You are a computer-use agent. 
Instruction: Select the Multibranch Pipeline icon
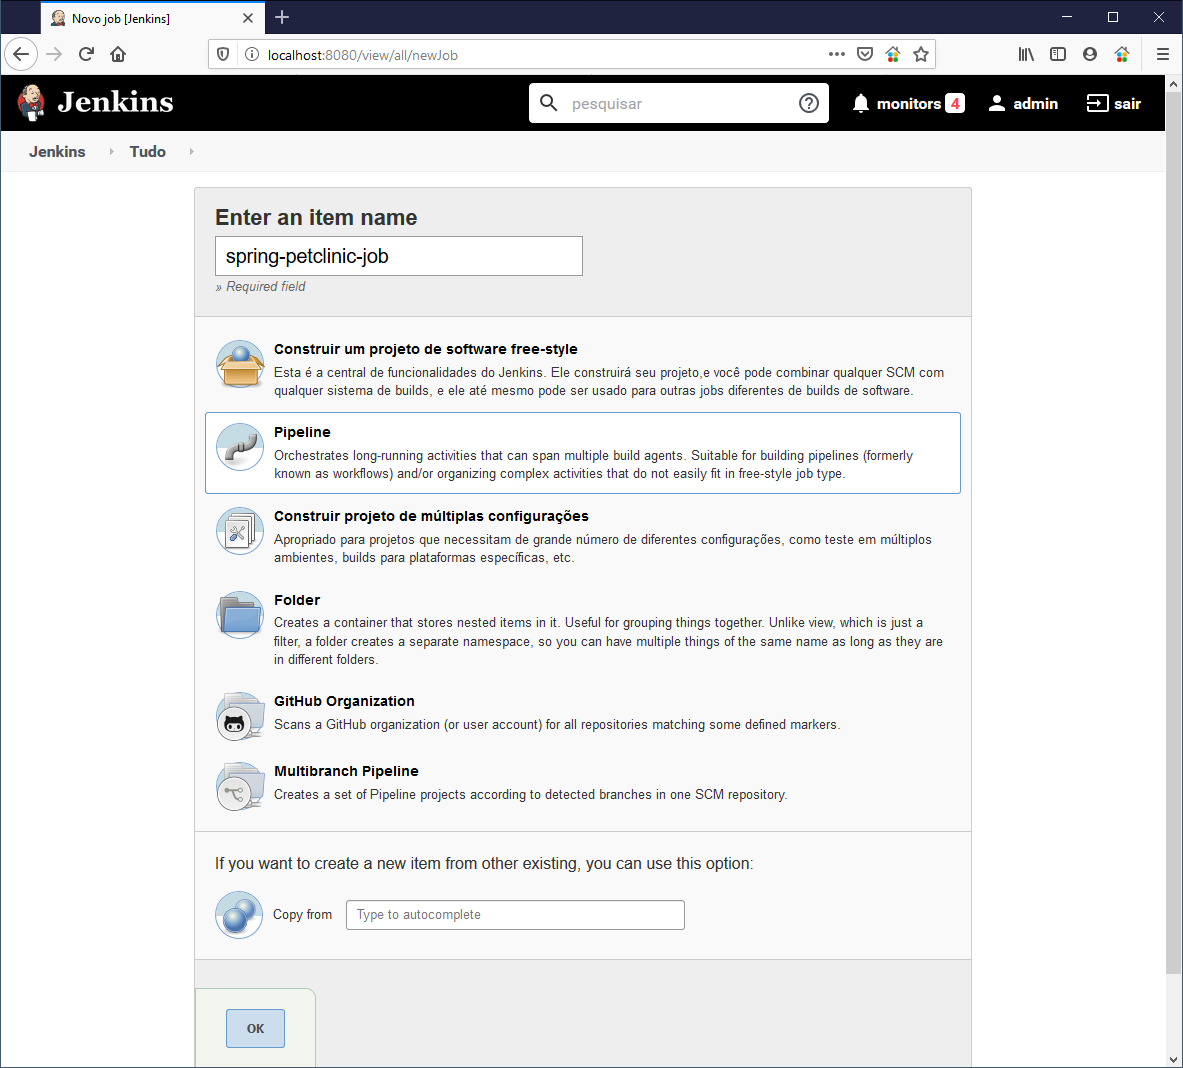(240, 786)
